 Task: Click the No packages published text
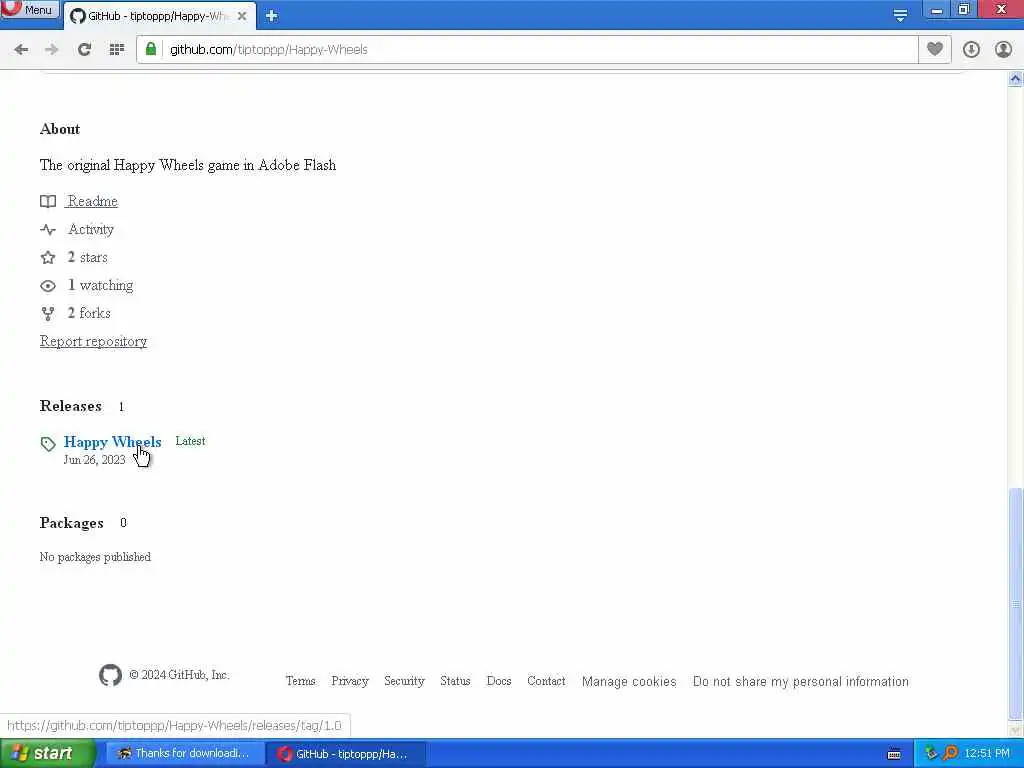pos(95,557)
